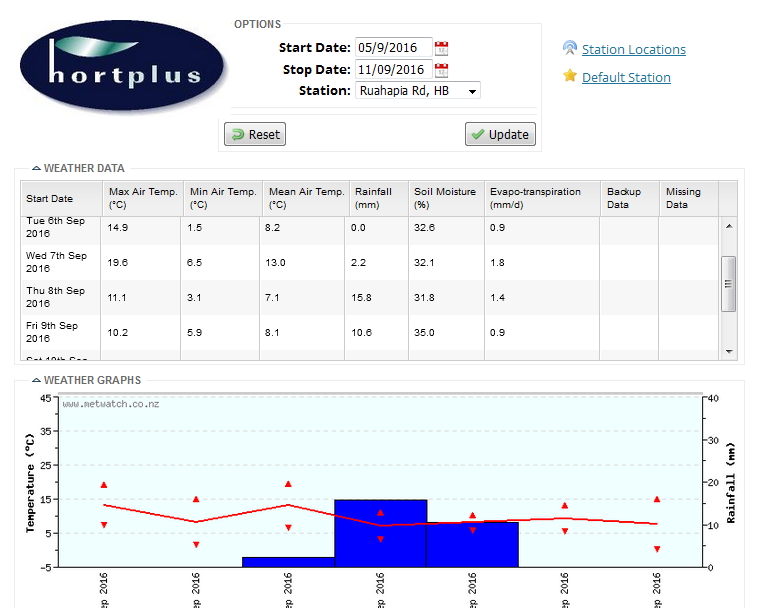Sort by the Start Date column header
The image size is (758, 612).
[x=61, y=199]
